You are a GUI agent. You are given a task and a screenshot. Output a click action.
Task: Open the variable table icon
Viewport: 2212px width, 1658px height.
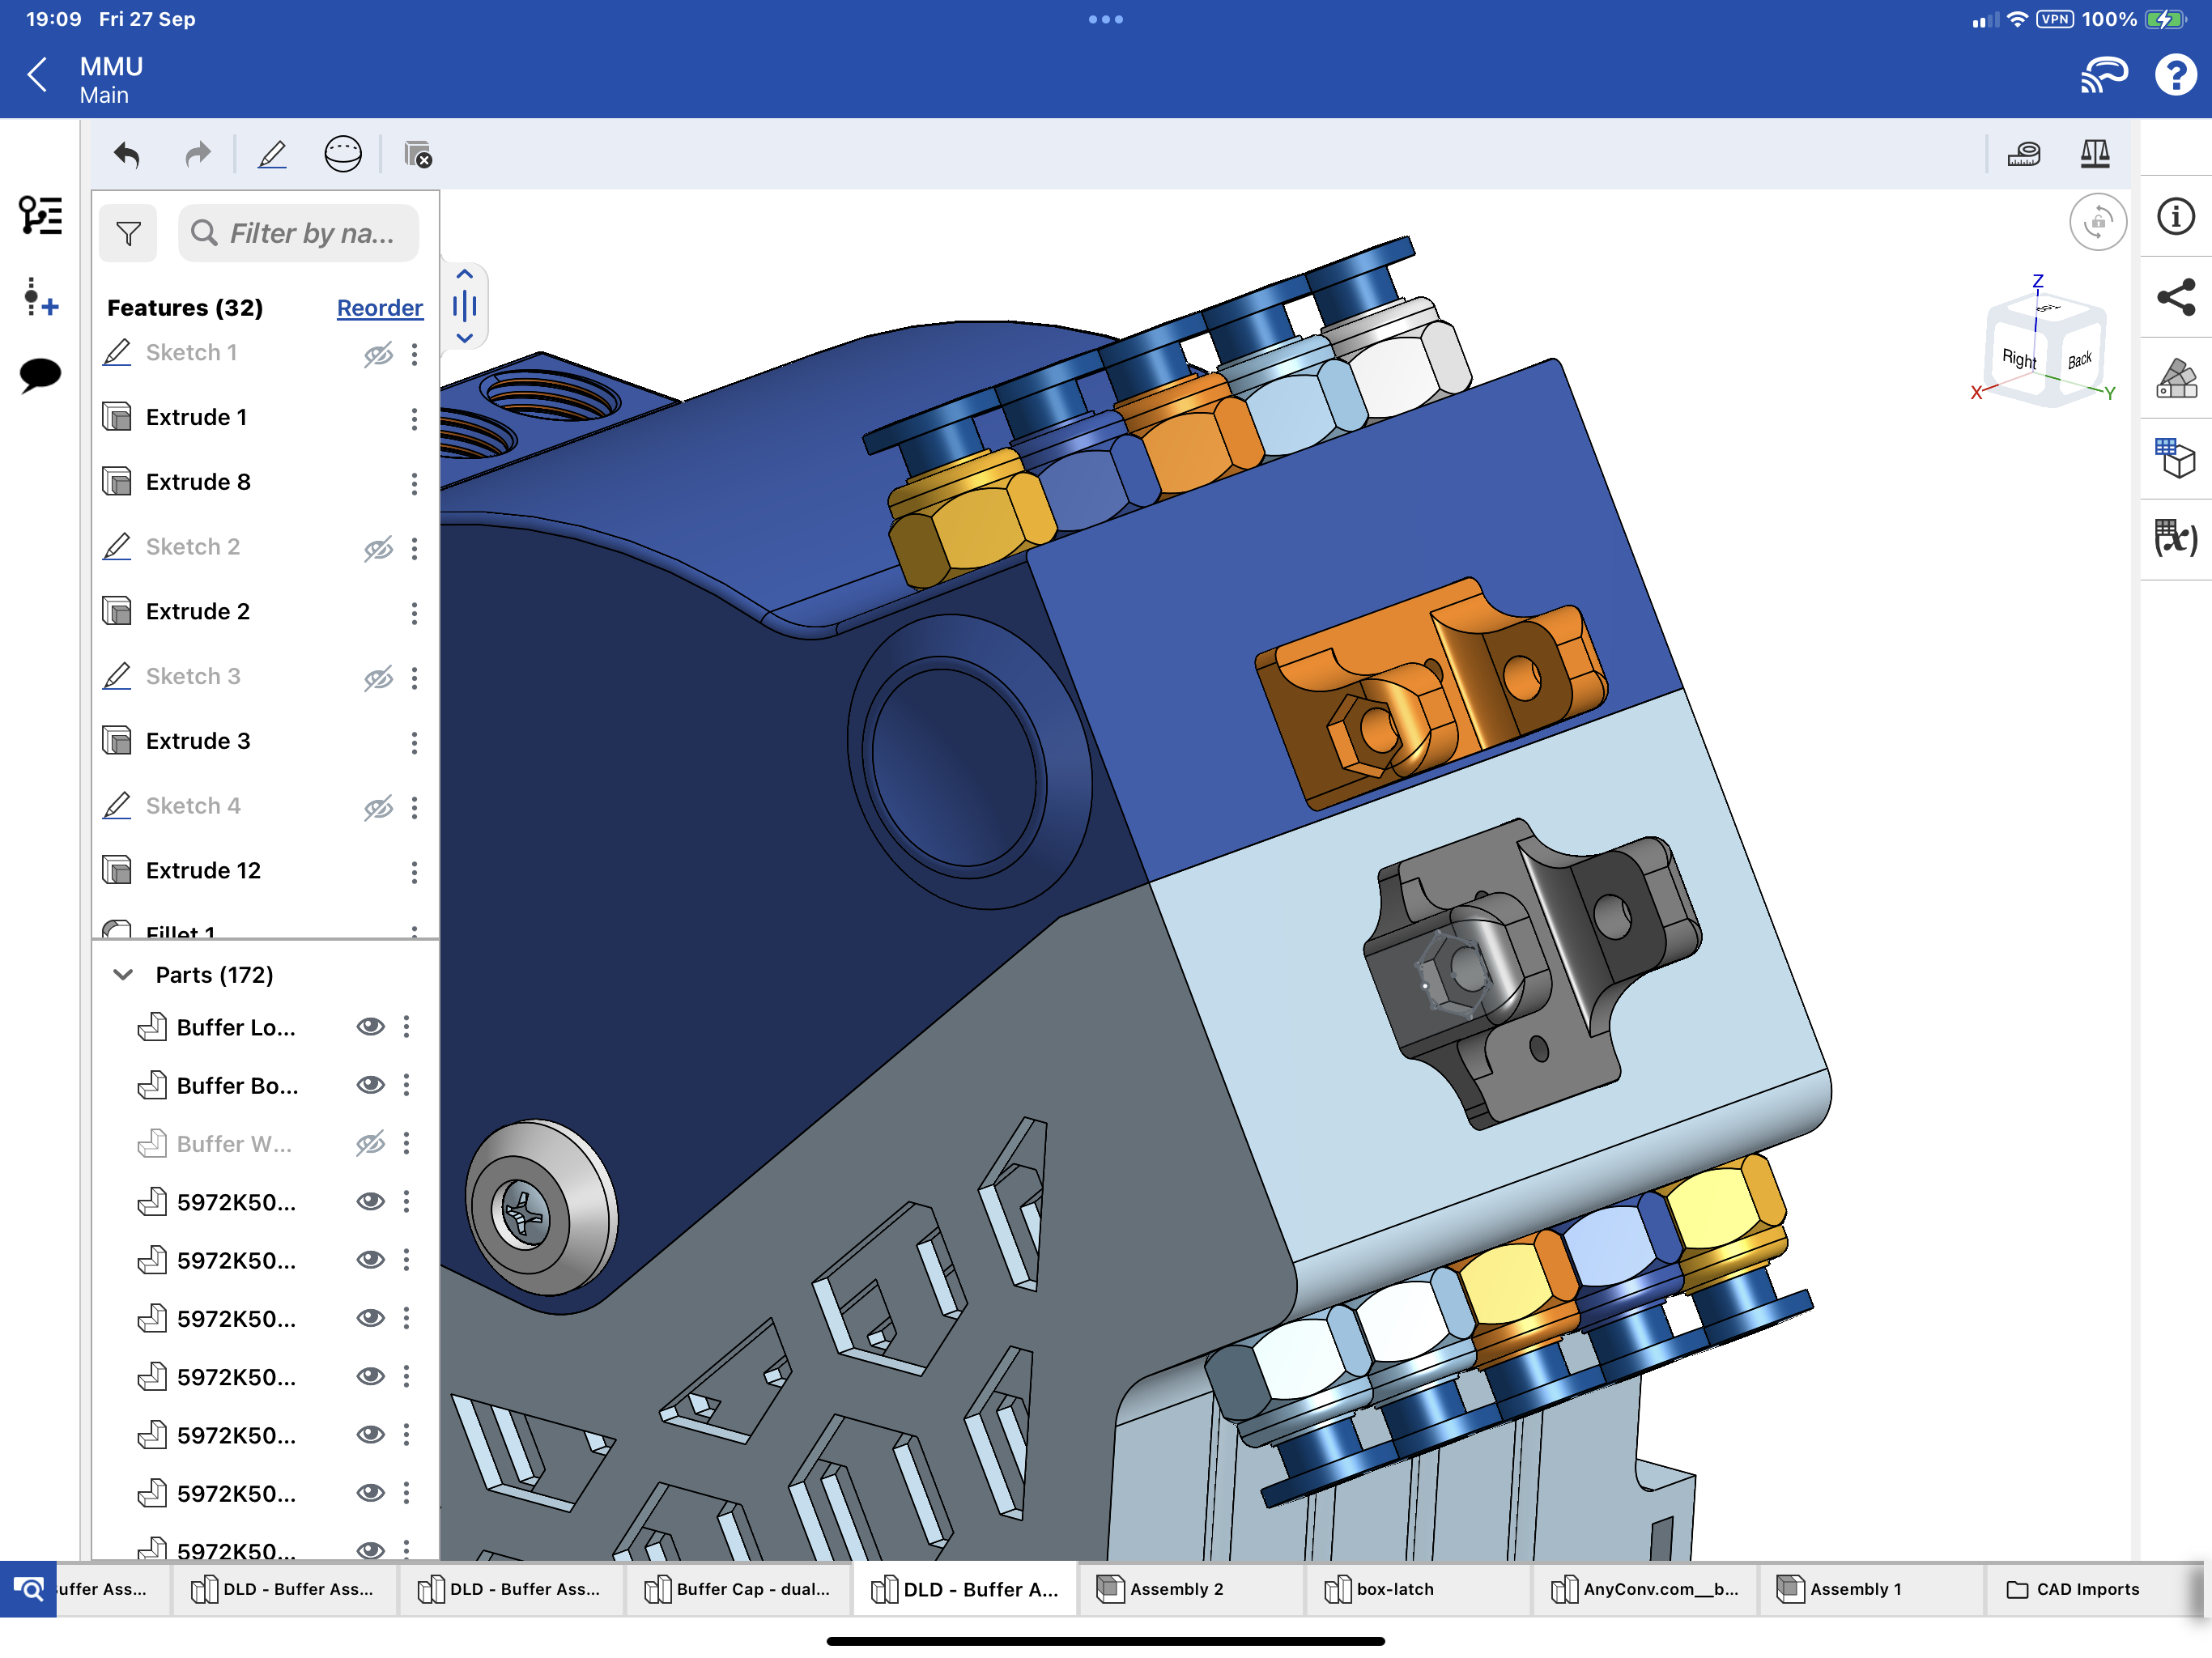pos(2175,538)
